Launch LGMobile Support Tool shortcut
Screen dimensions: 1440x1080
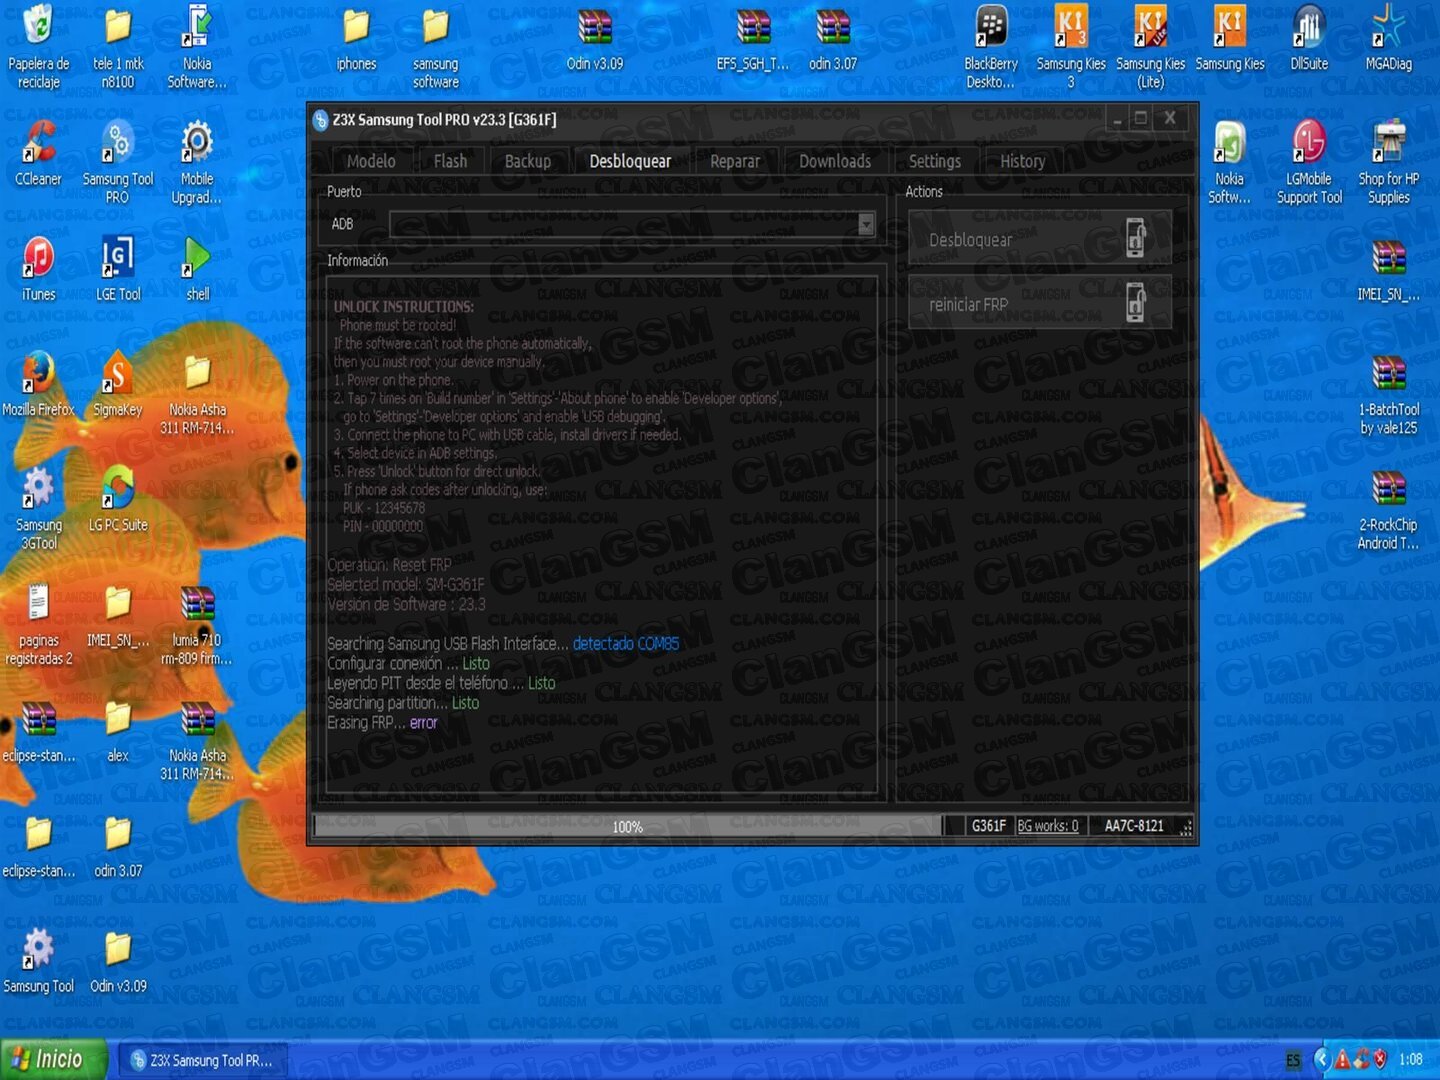pos(1309,162)
